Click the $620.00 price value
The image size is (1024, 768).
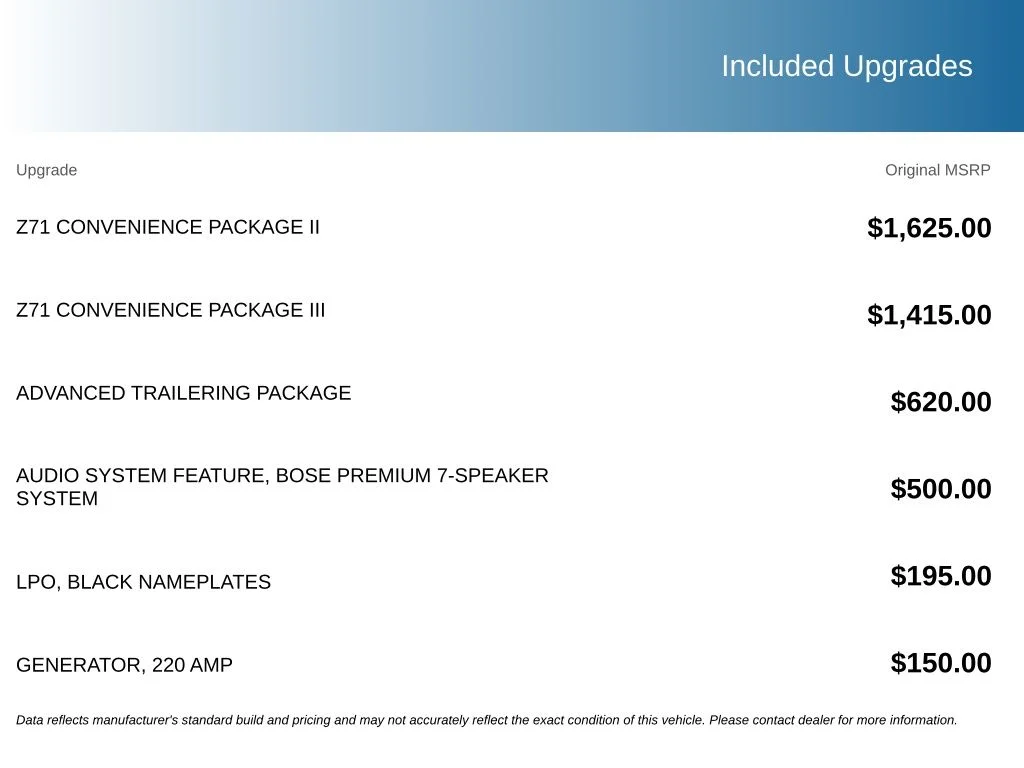coord(940,402)
